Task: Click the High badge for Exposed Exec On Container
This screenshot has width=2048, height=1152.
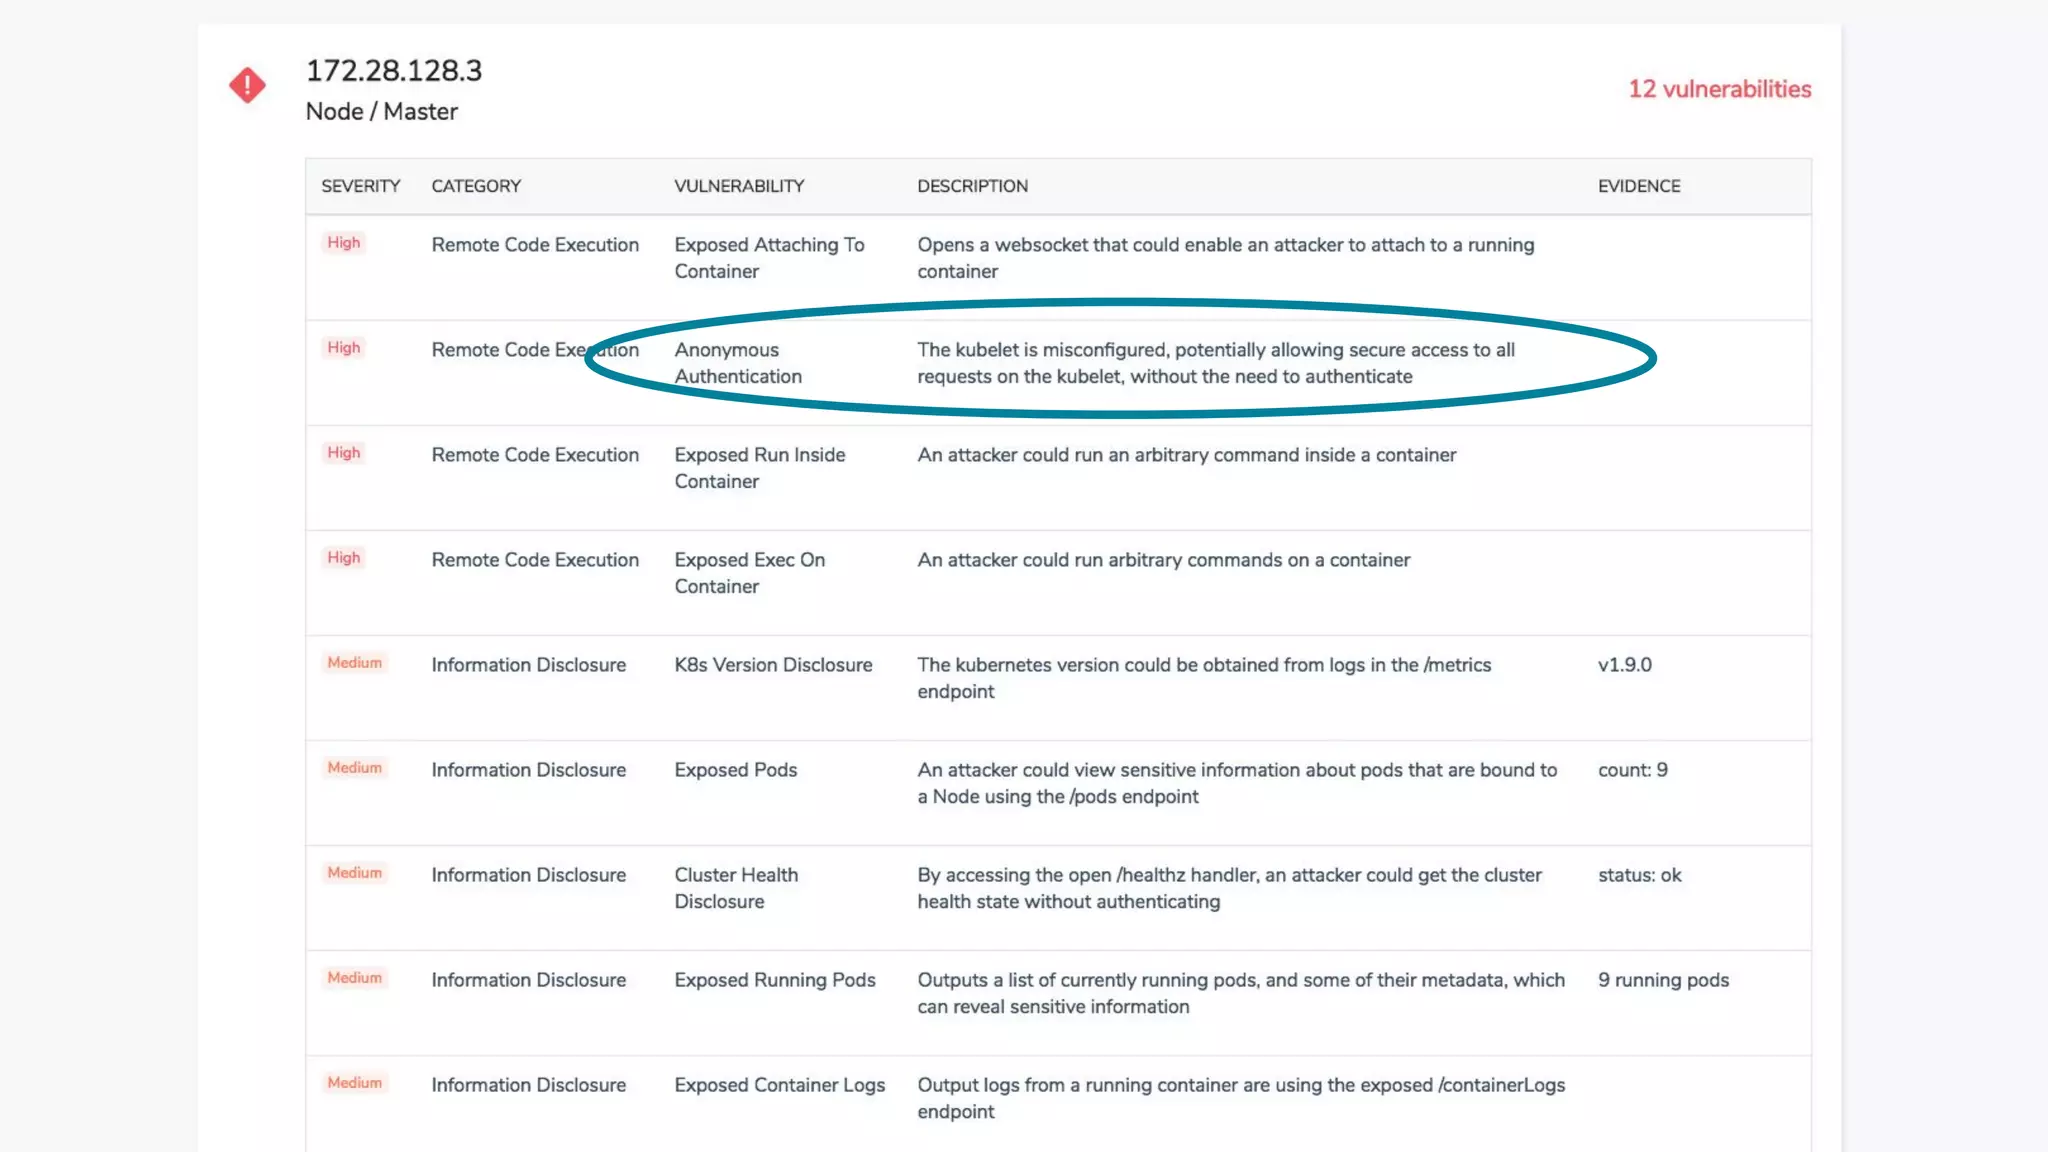Action: 343,558
